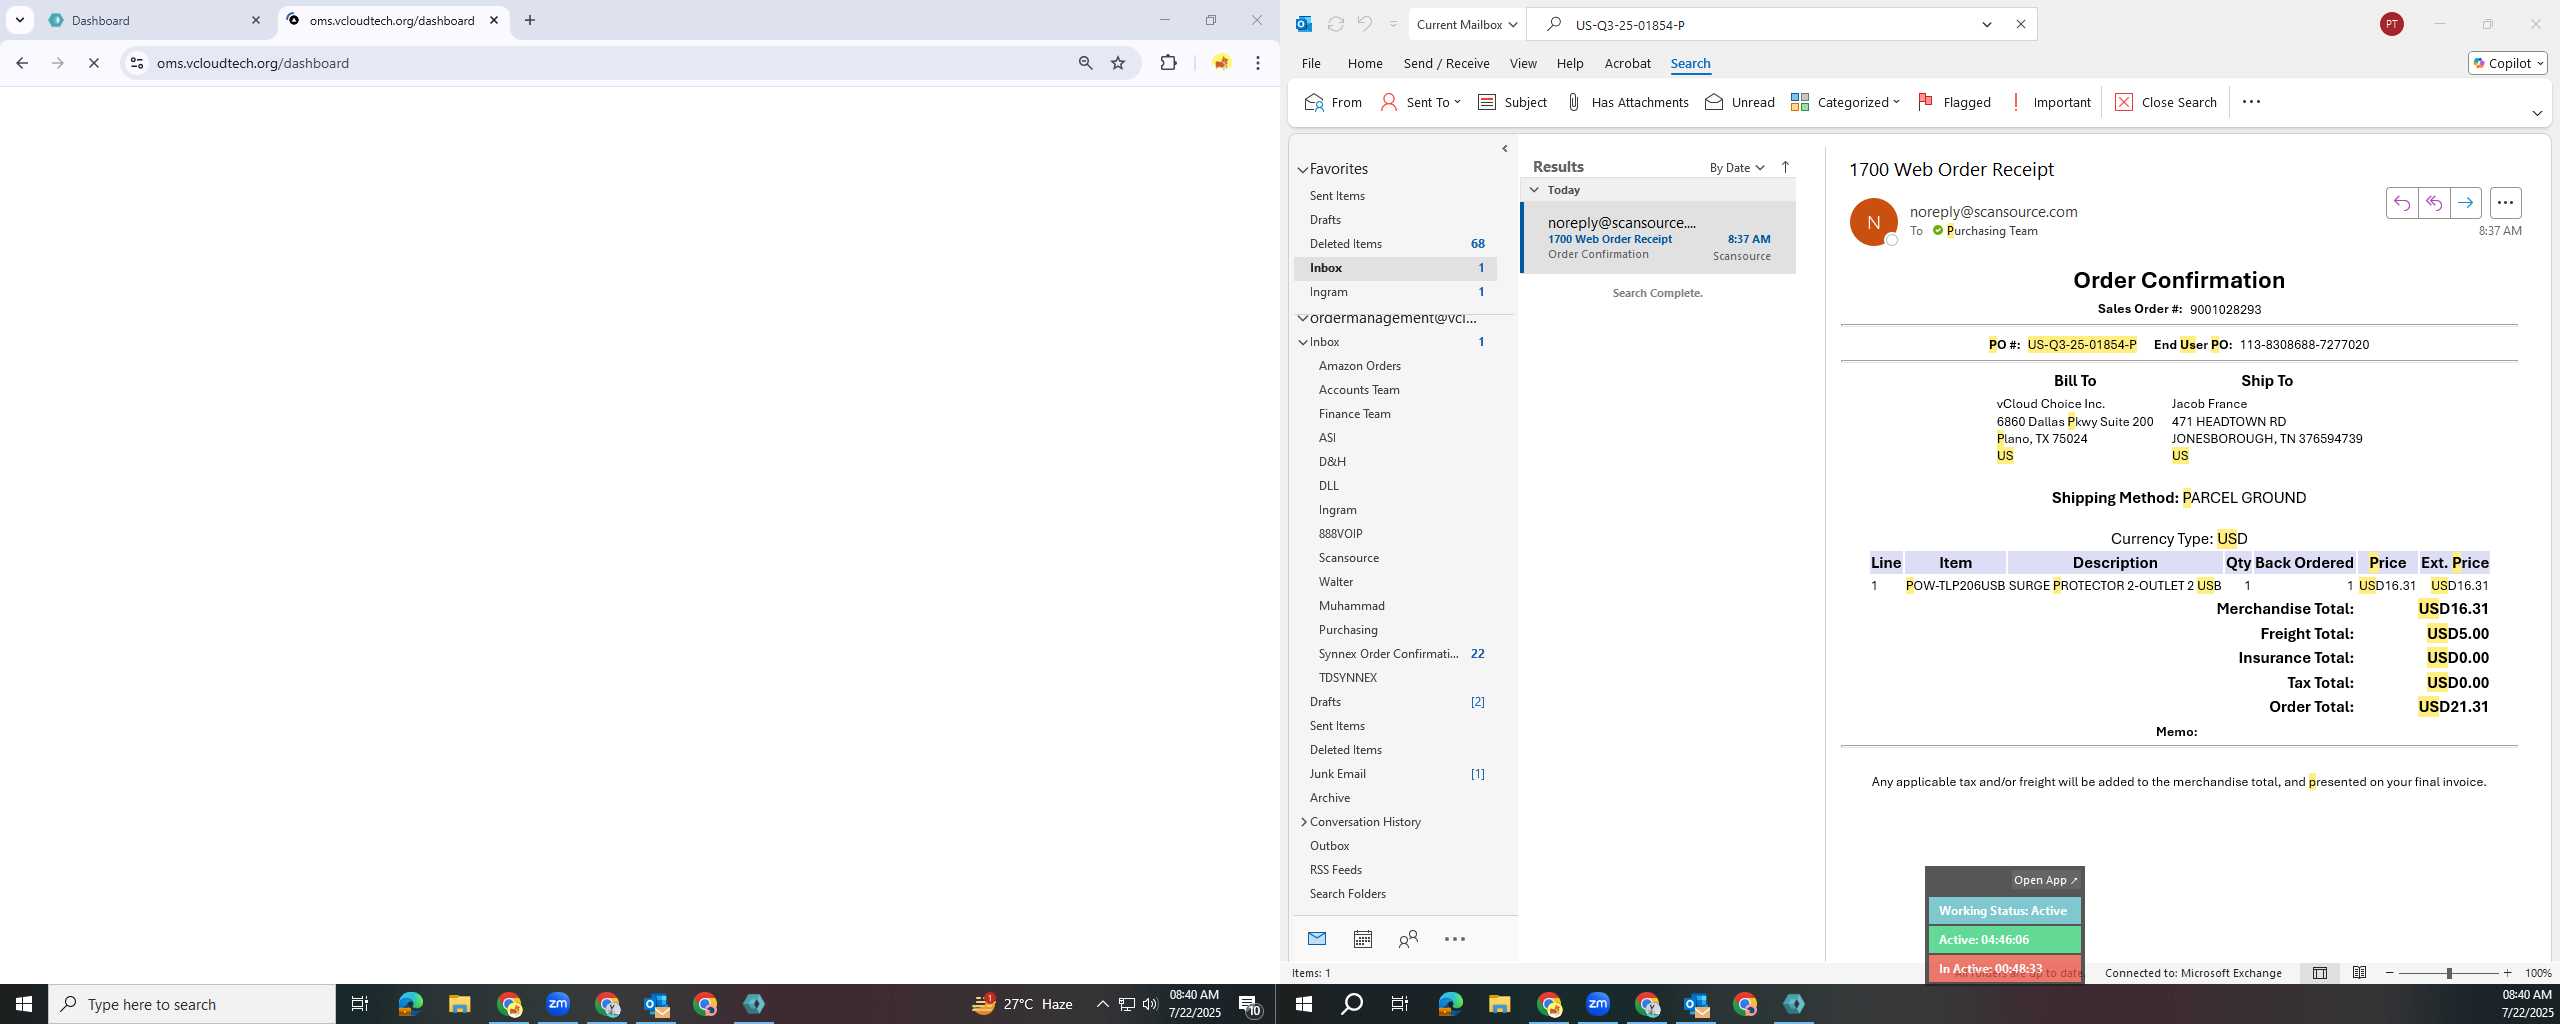This screenshot has width=2560, height=1024.
Task: Open the File menu in Outlook
Action: click(1311, 63)
